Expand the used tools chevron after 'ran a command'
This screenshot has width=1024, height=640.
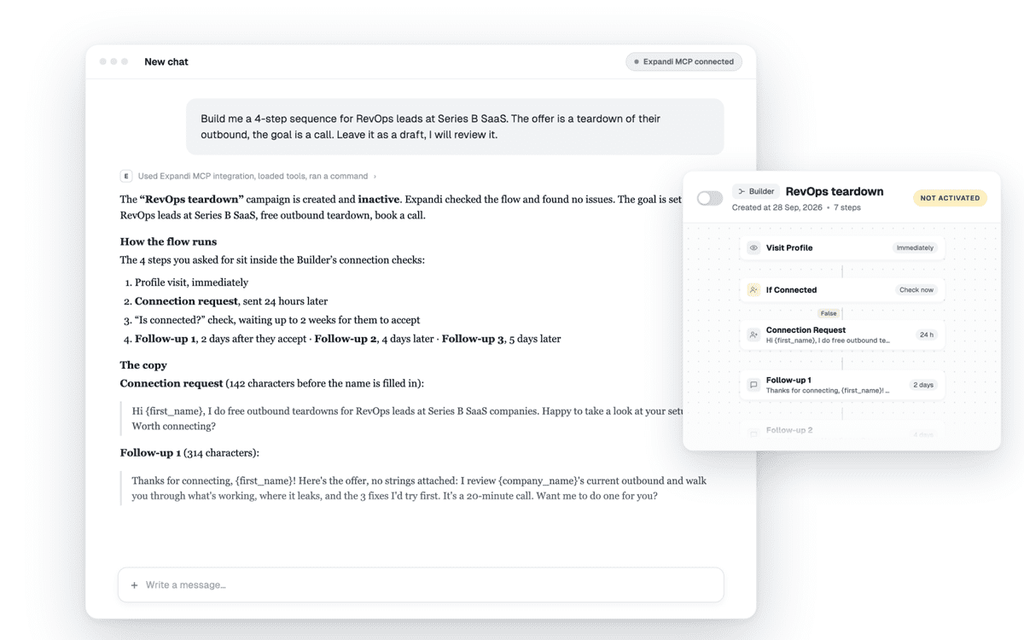coord(375,176)
